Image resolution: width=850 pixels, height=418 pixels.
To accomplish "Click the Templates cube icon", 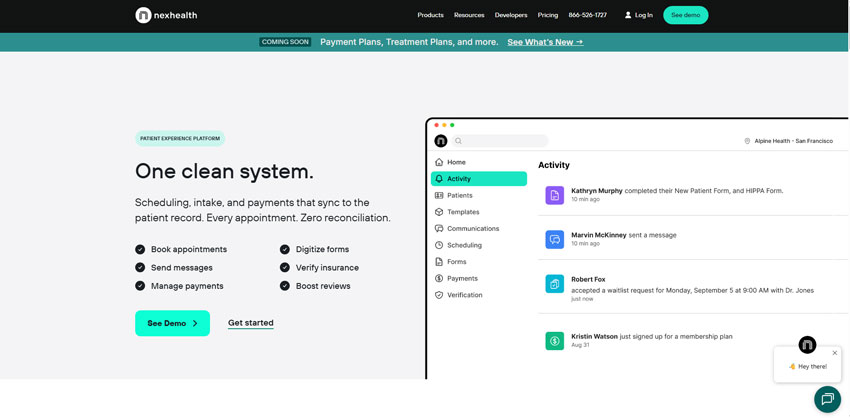I will click(439, 212).
